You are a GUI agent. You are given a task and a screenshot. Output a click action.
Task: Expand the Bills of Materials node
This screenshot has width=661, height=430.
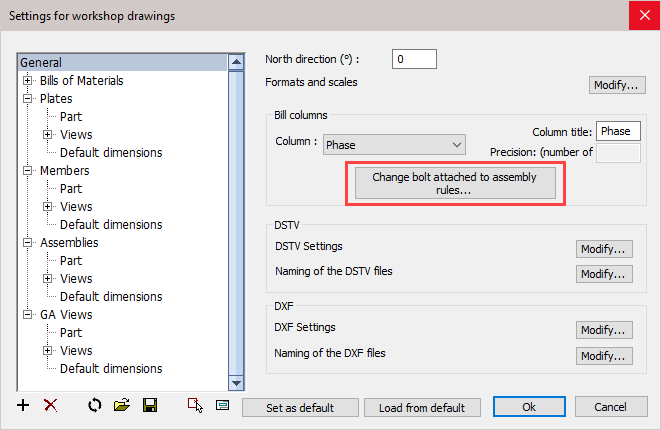tap(28, 81)
